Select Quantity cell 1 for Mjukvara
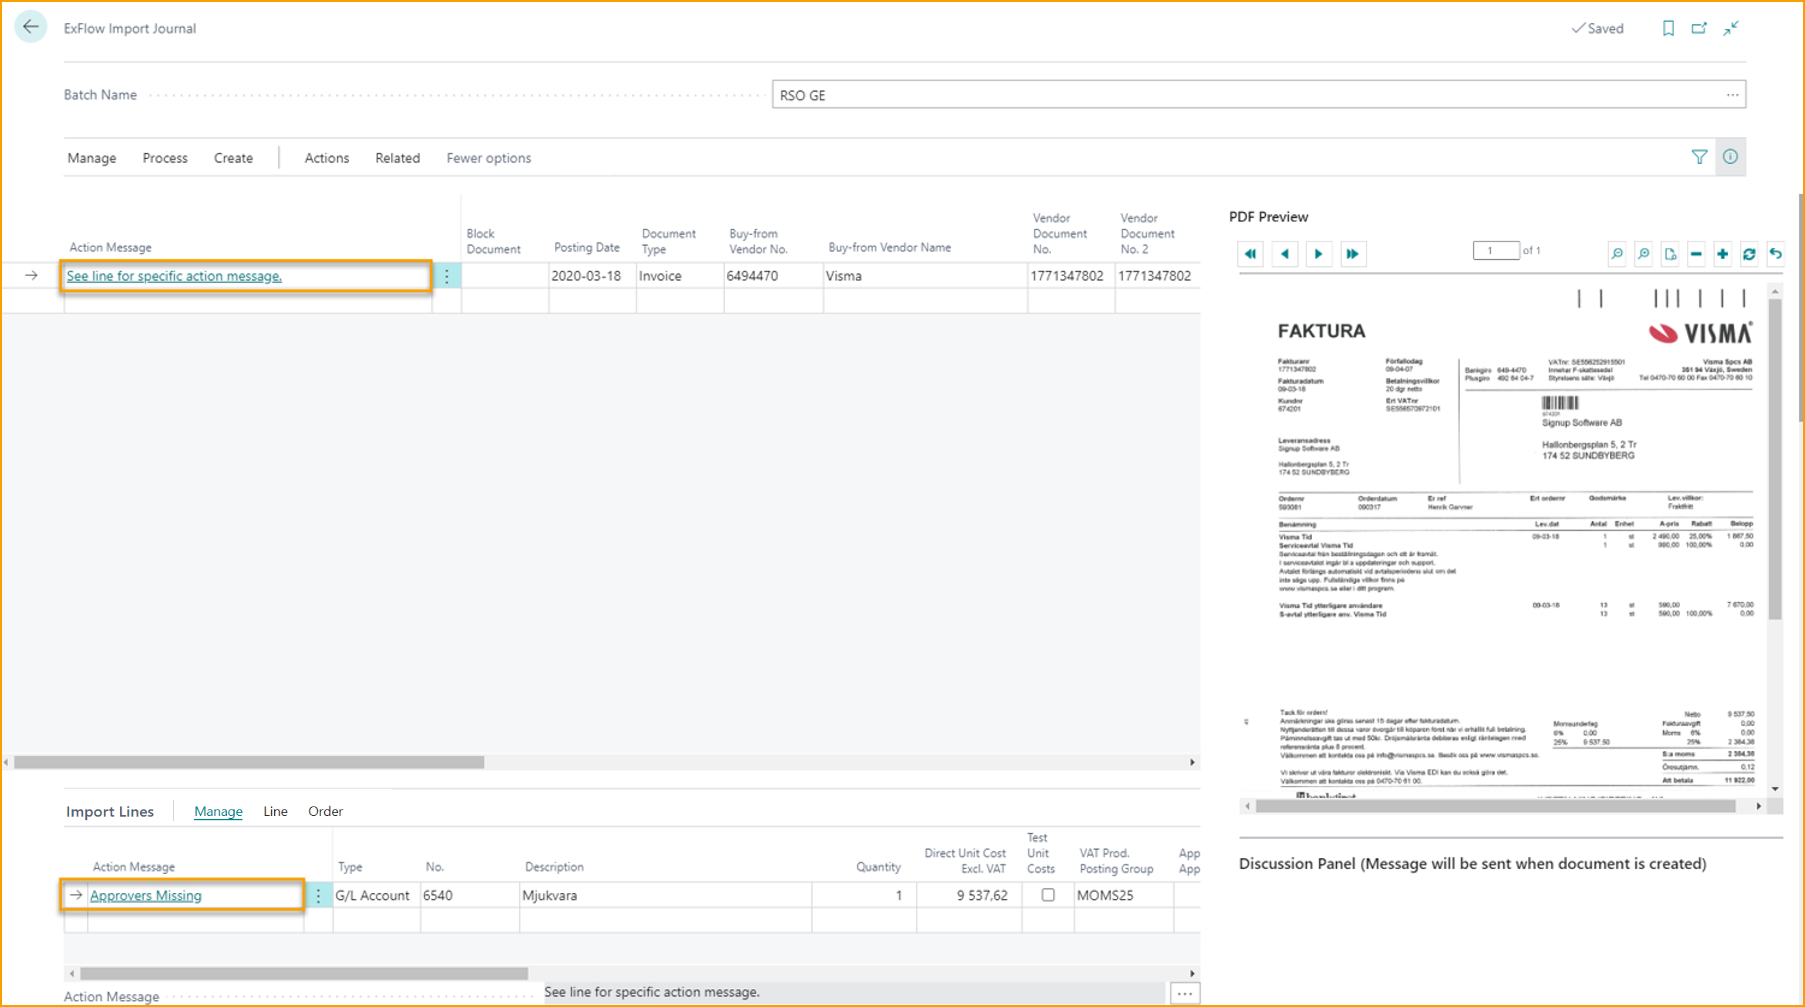Screen dimensions: 1805x1007 click(x=863, y=896)
